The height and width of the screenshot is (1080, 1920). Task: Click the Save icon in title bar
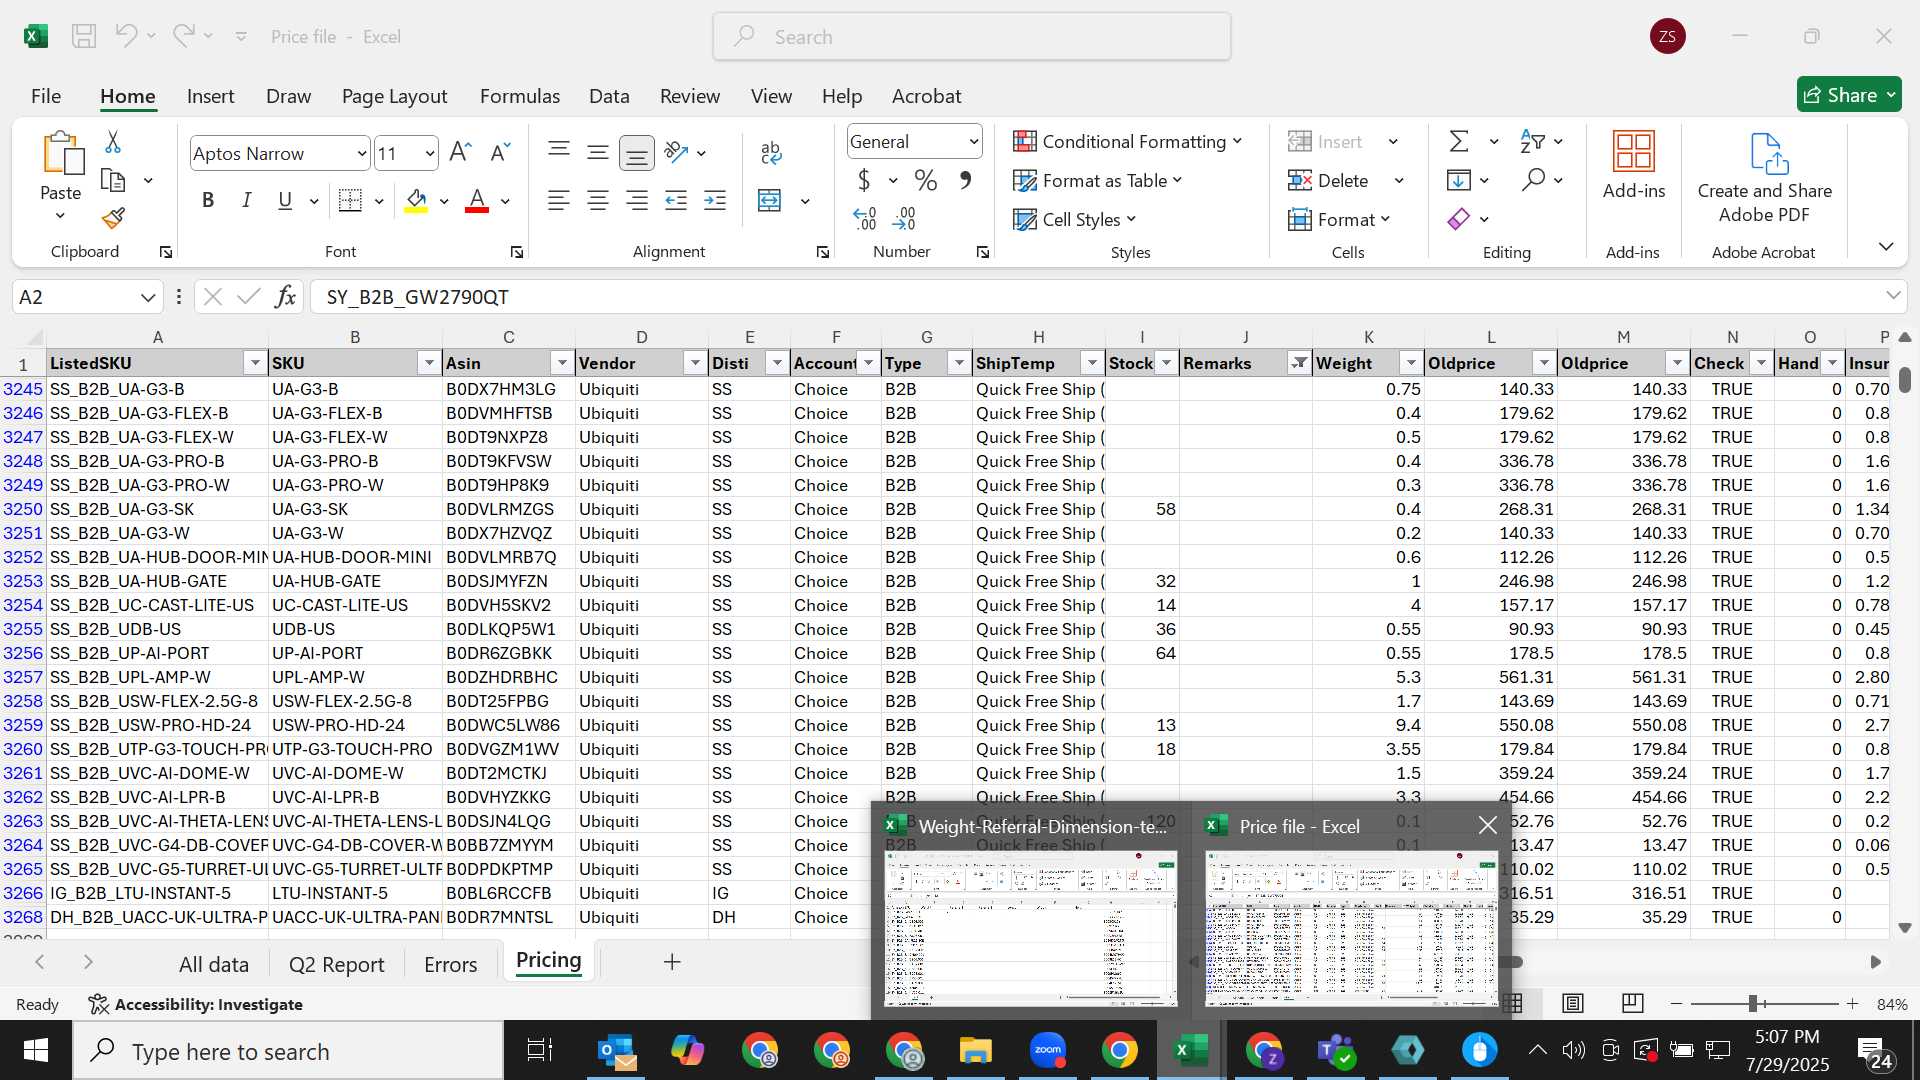[84, 36]
